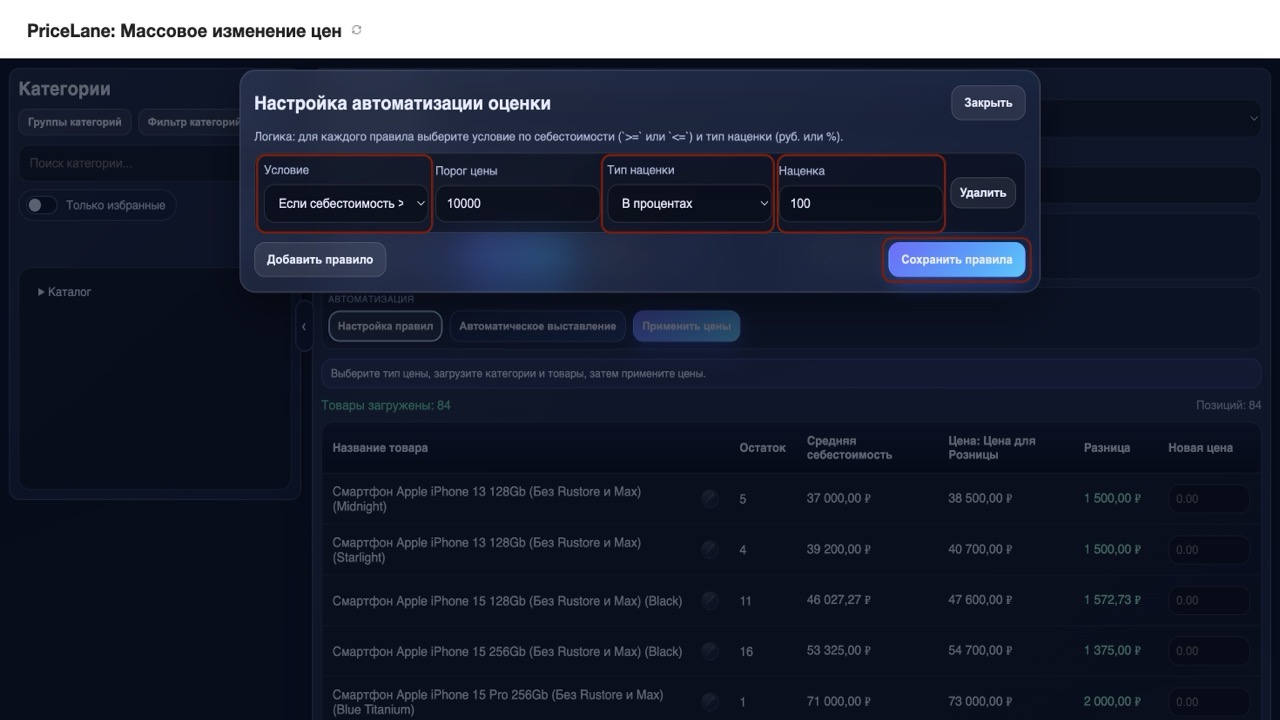Close the dialog using "Закрыть"
Screen dimensions: 1280x720
987,103
